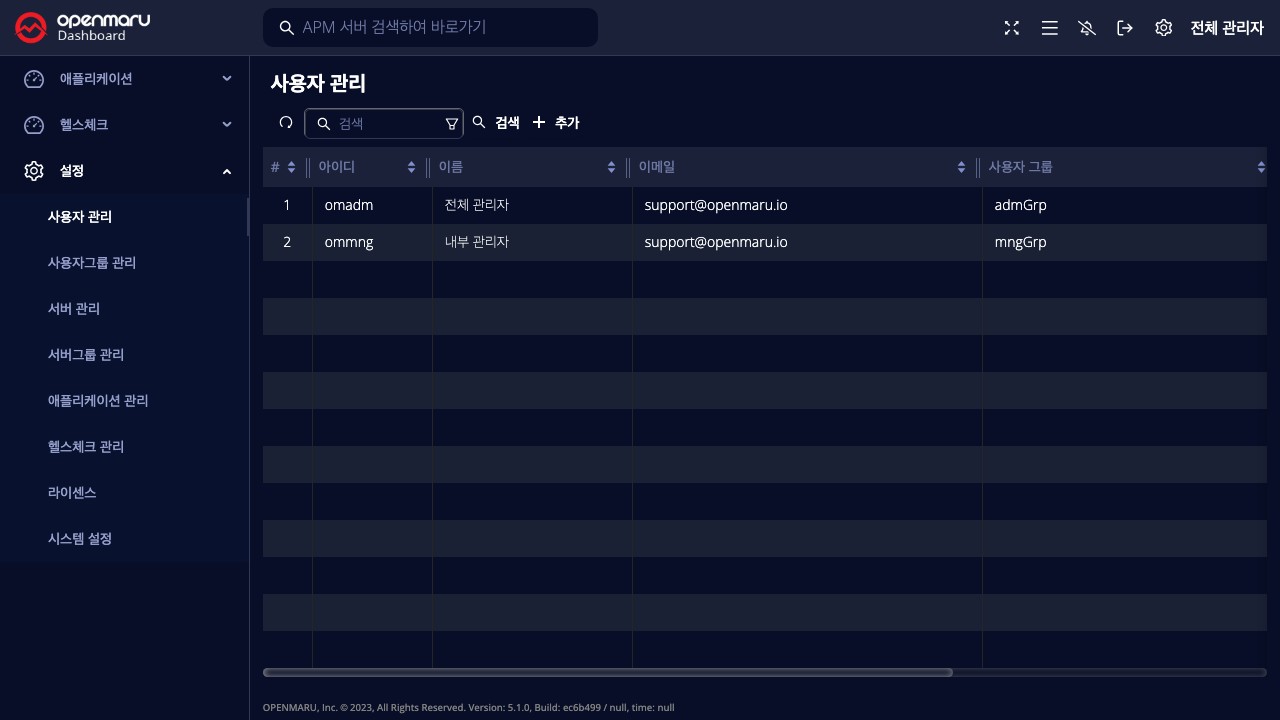Image resolution: width=1280 pixels, height=720 pixels.
Task: Toggle the notification bell mute icon
Action: [x=1087, y=28]
